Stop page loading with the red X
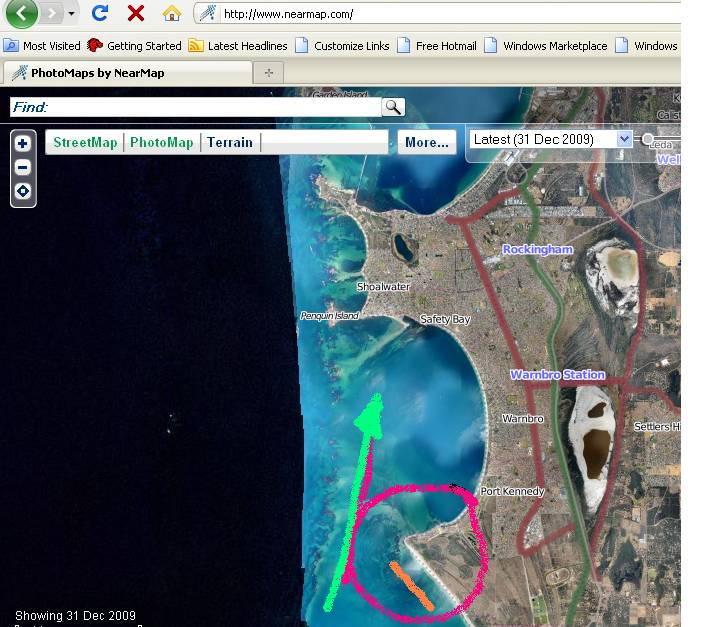 pyautogui.click(x=136, y=13)
